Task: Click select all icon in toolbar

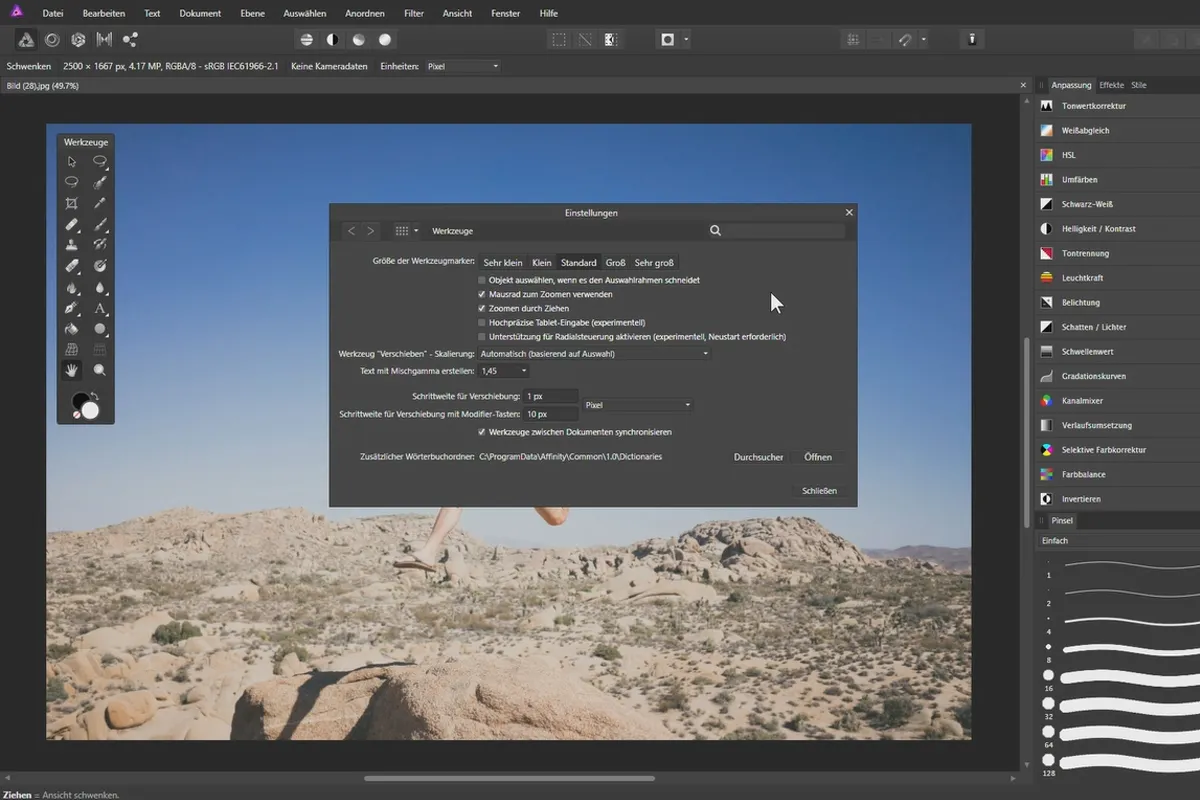Action: pos(559,40)
